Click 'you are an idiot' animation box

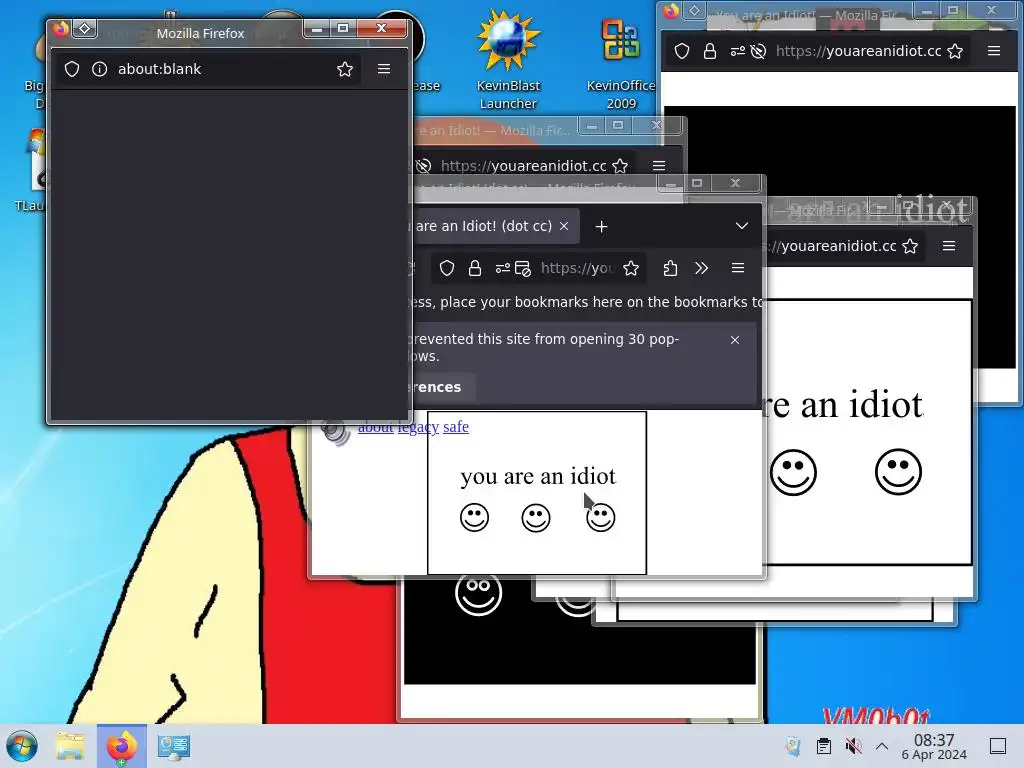tap(537, 493)
